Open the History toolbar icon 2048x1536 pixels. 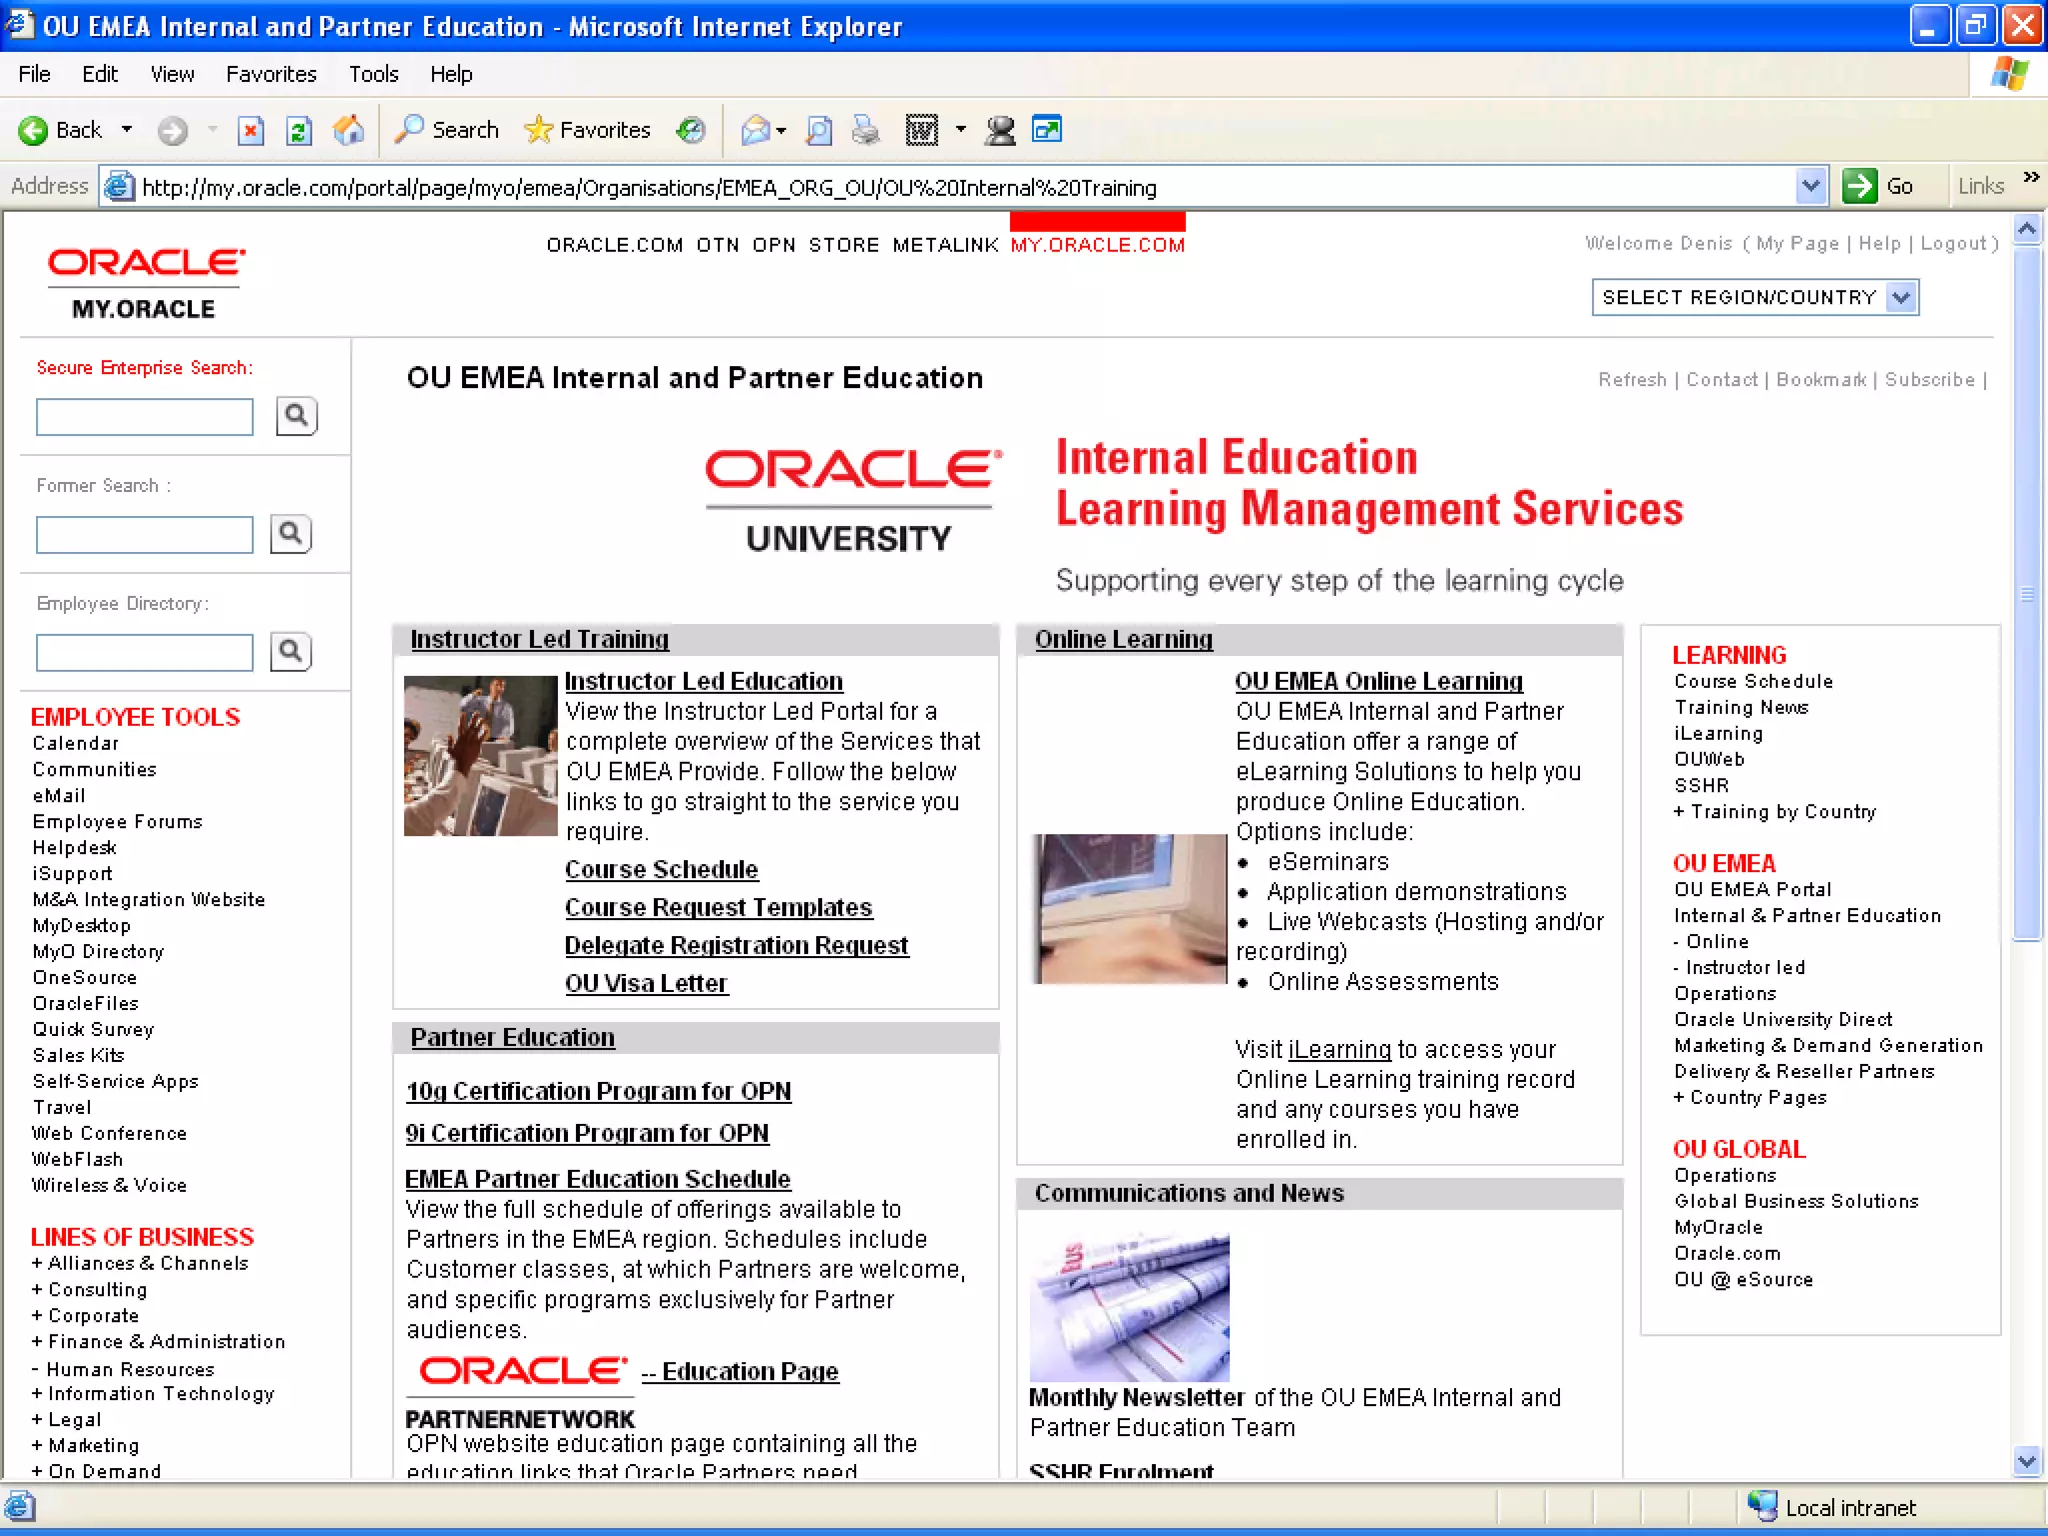pyautogui.click(x=691, y=130)
